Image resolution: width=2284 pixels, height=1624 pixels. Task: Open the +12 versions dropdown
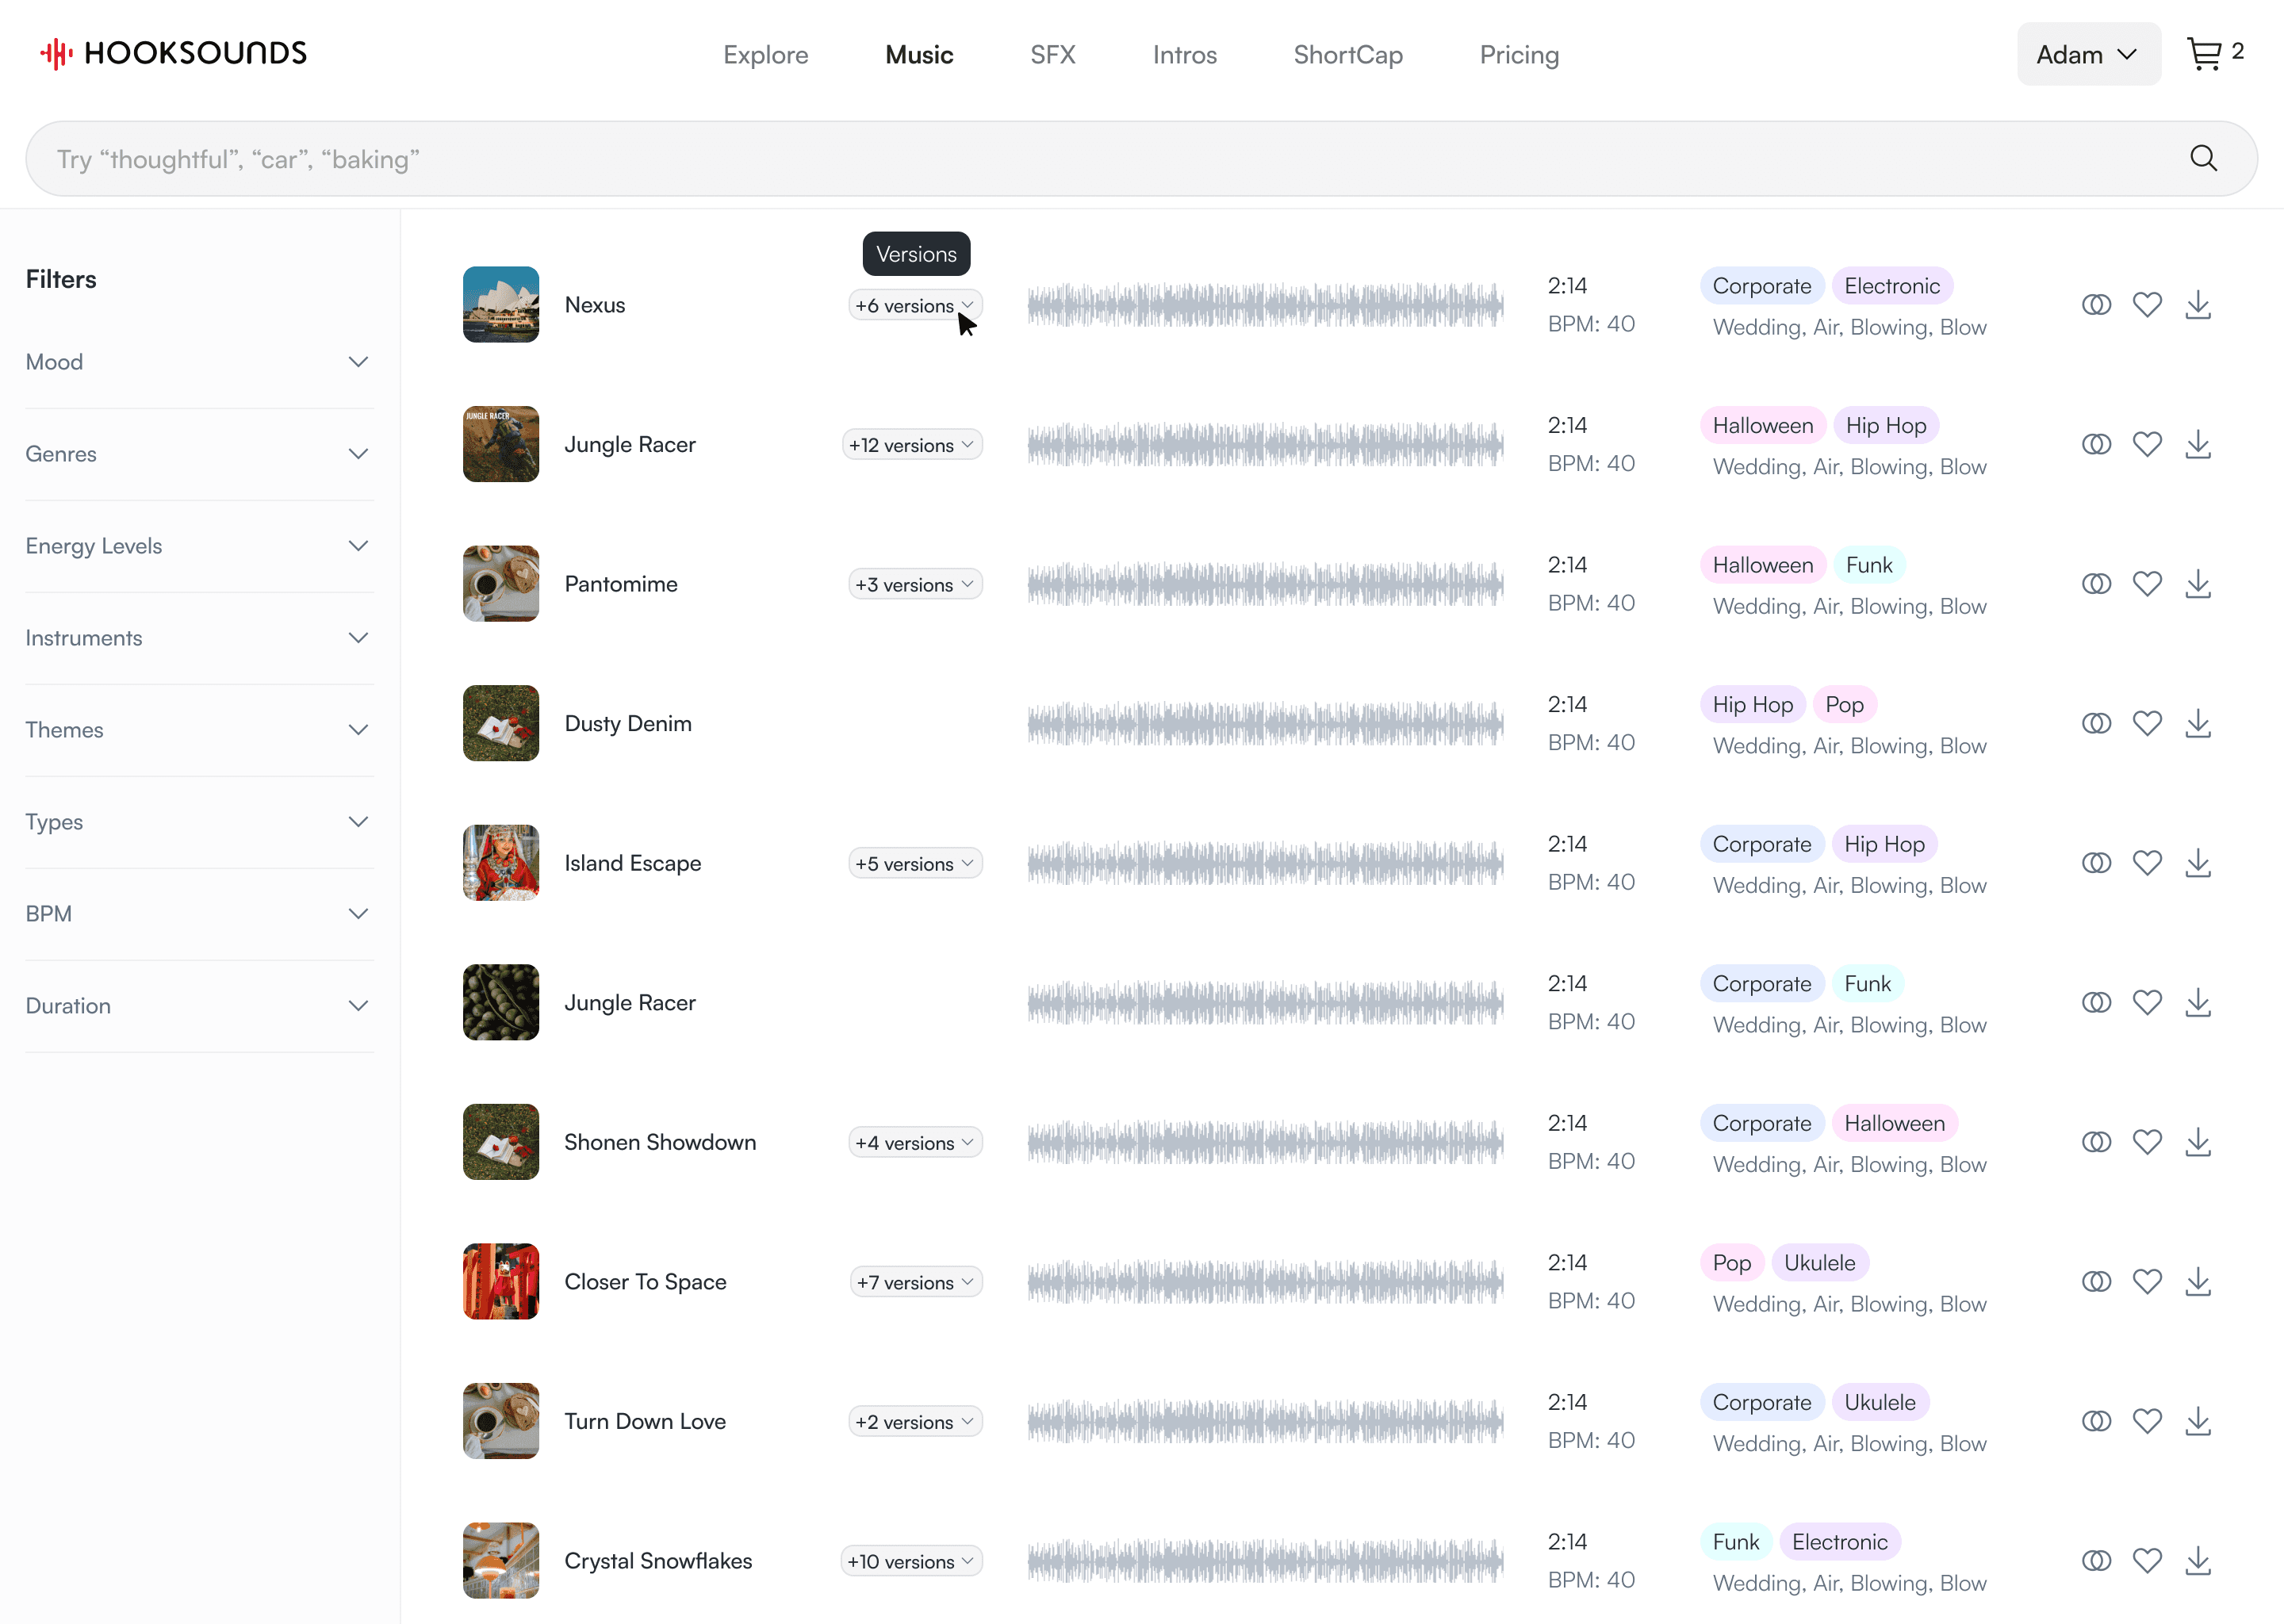(911, 445)
